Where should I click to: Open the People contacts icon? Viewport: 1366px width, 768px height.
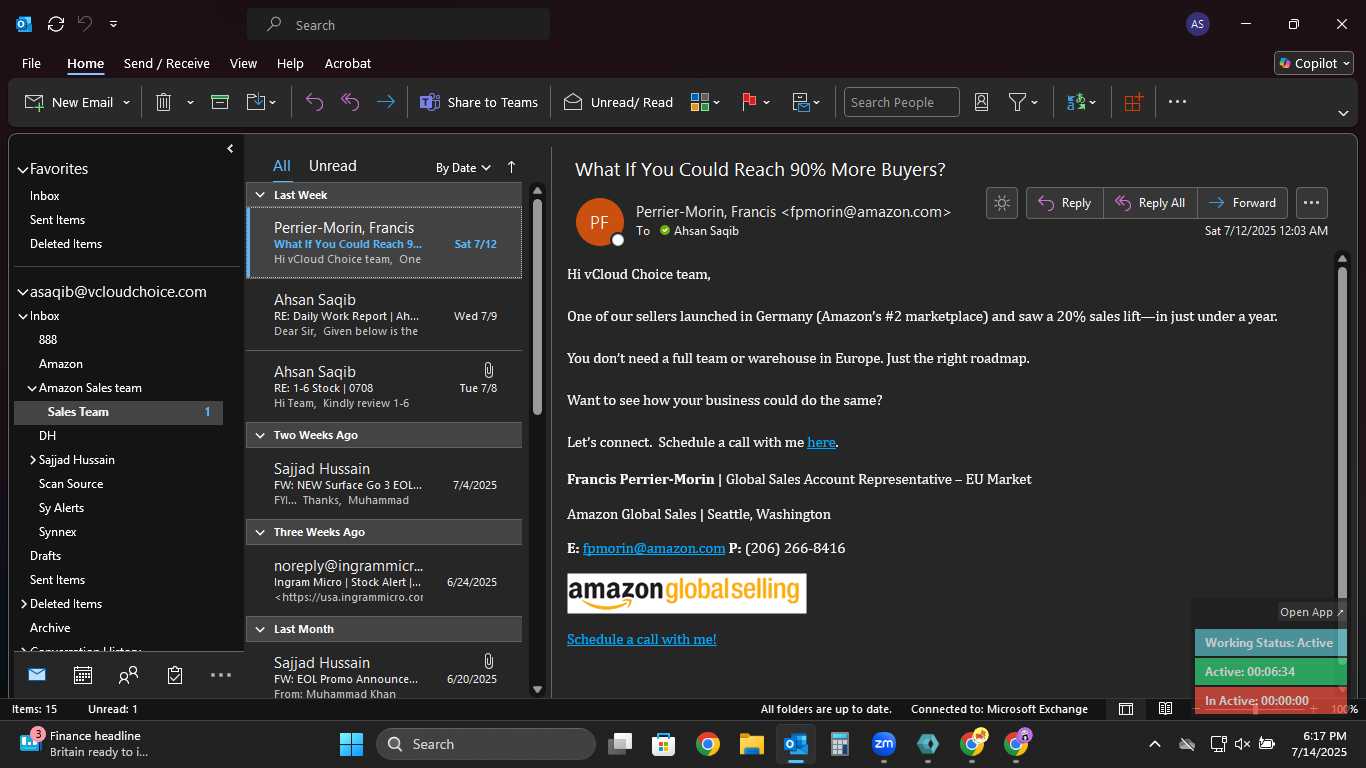pos(128,675)
